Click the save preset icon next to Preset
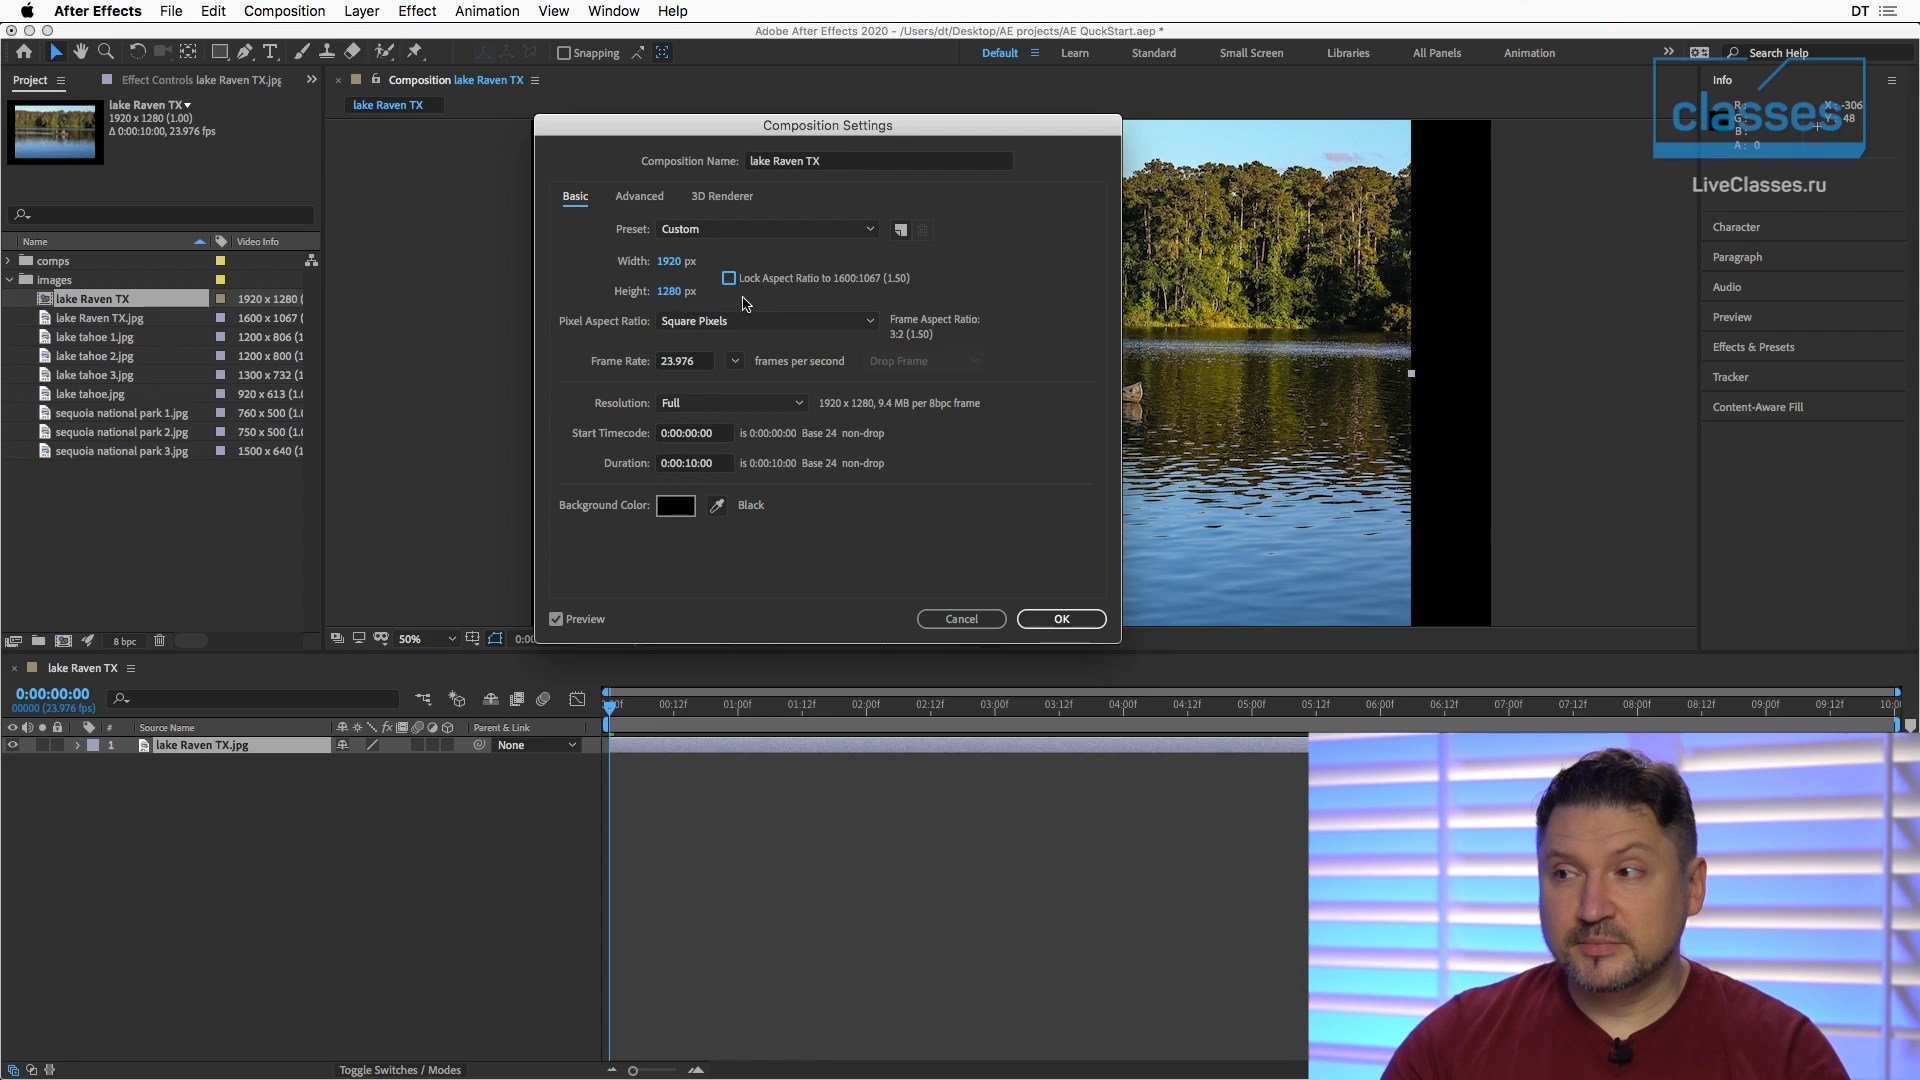 pos(901,230)
